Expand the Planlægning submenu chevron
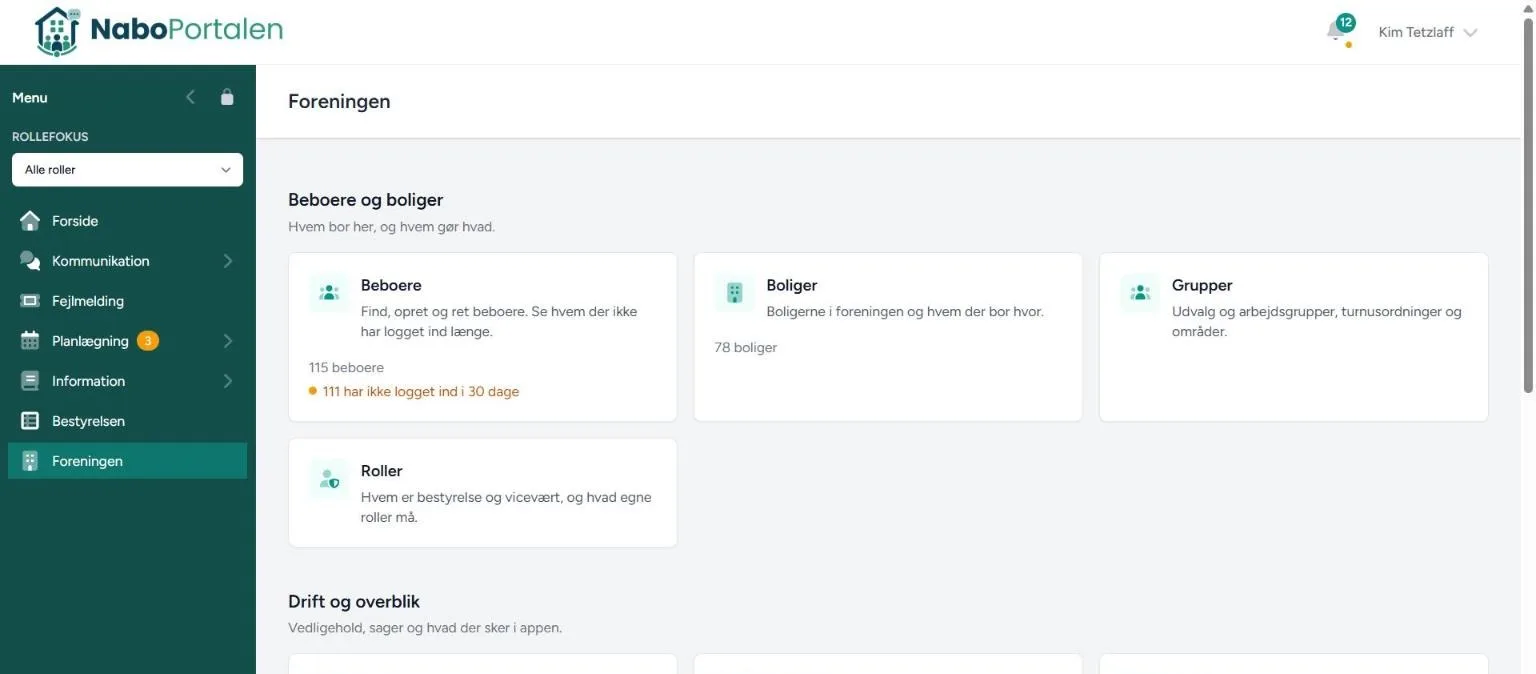This screenshot has height=674, width=1536. pyautogui.click(x=228, y=341)
